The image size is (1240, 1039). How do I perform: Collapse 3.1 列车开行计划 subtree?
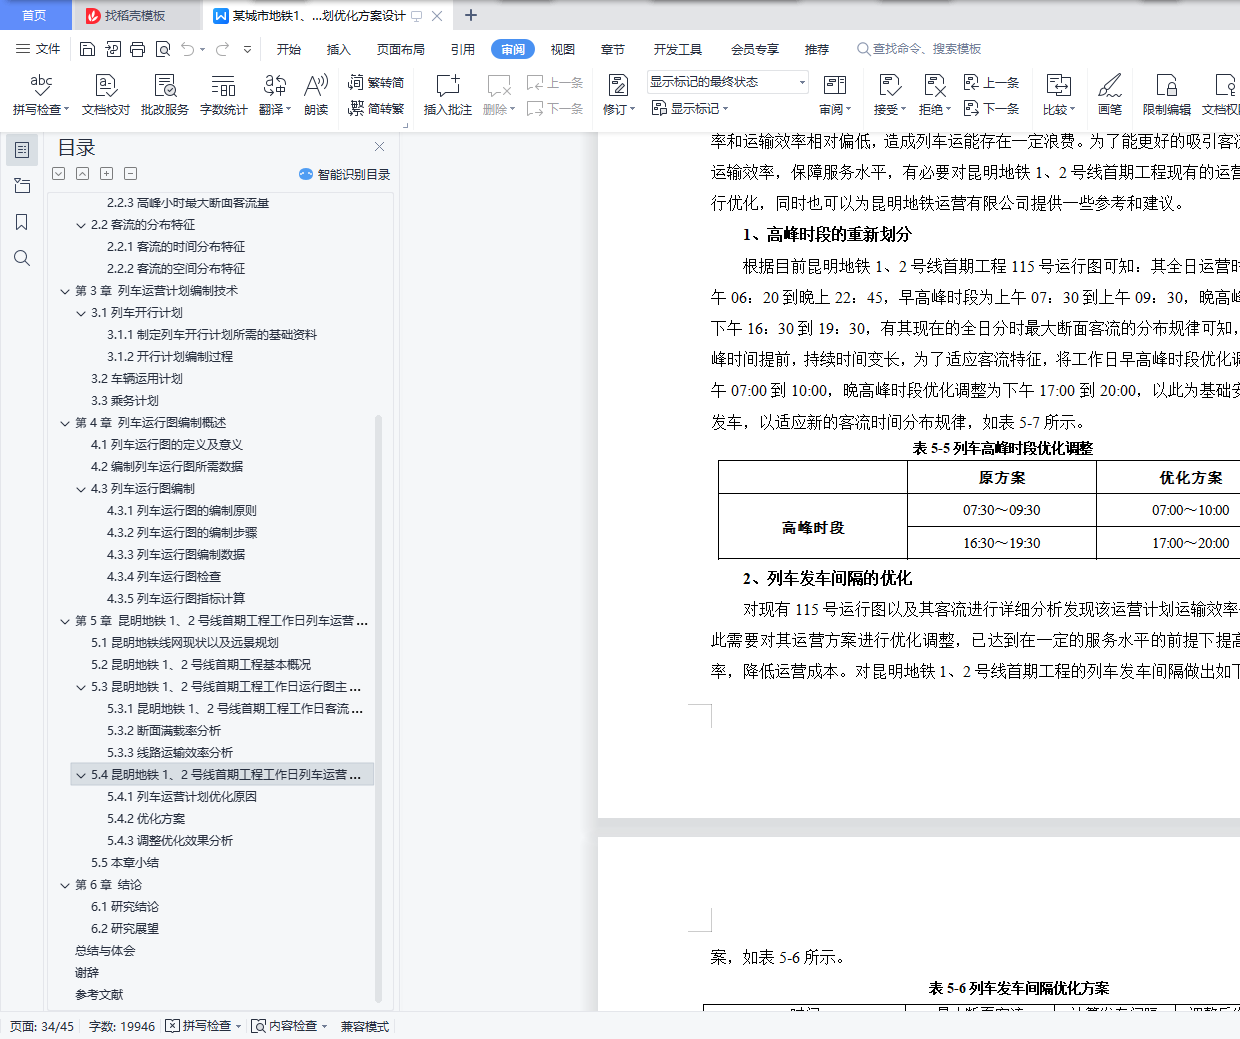coord(81,313)
